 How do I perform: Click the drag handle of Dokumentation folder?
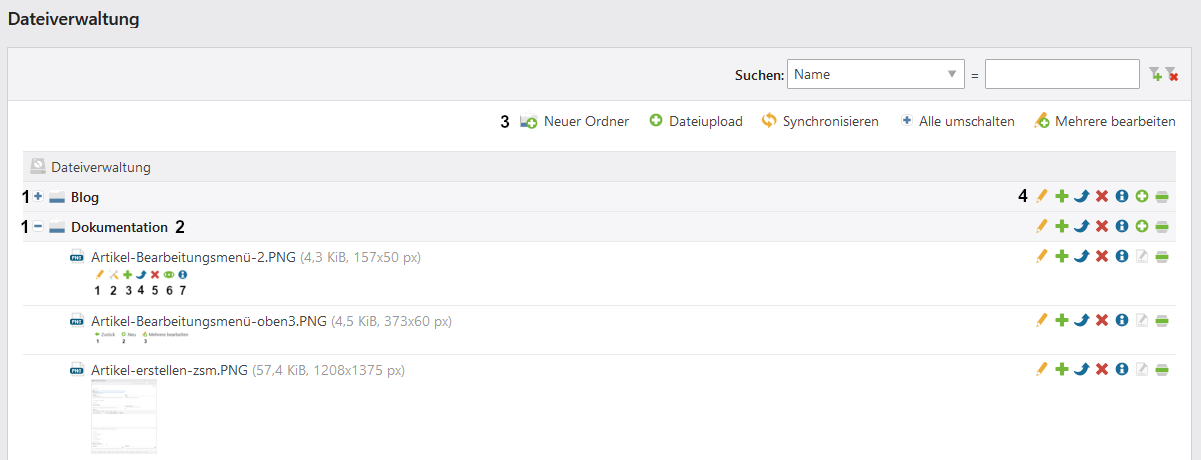[x=1161, y=227]
